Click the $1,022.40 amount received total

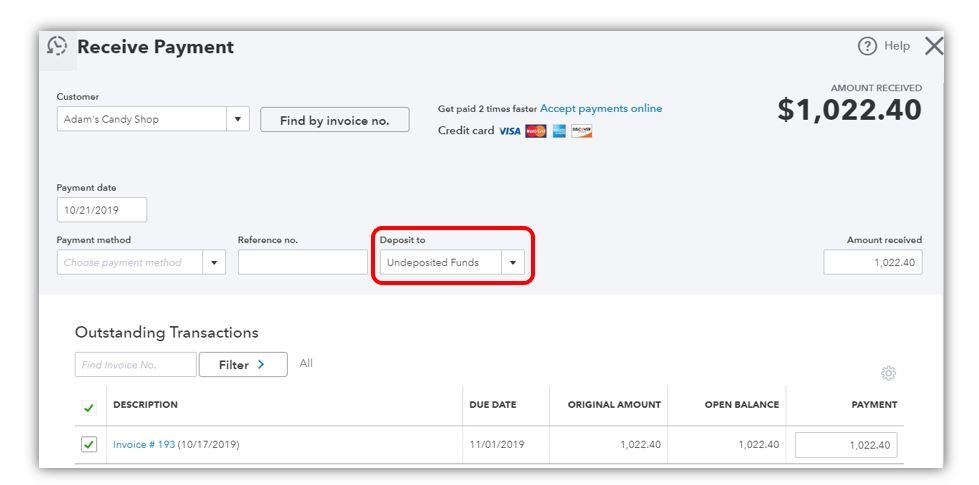[x=849, y=110]
